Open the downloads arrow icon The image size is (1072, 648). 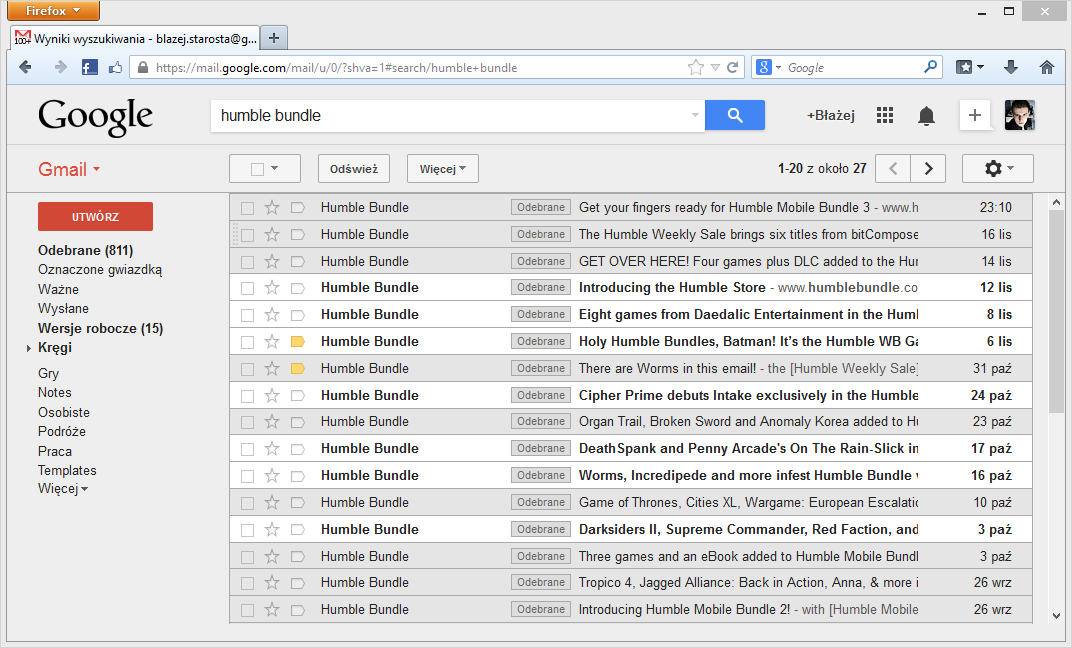1010,67
